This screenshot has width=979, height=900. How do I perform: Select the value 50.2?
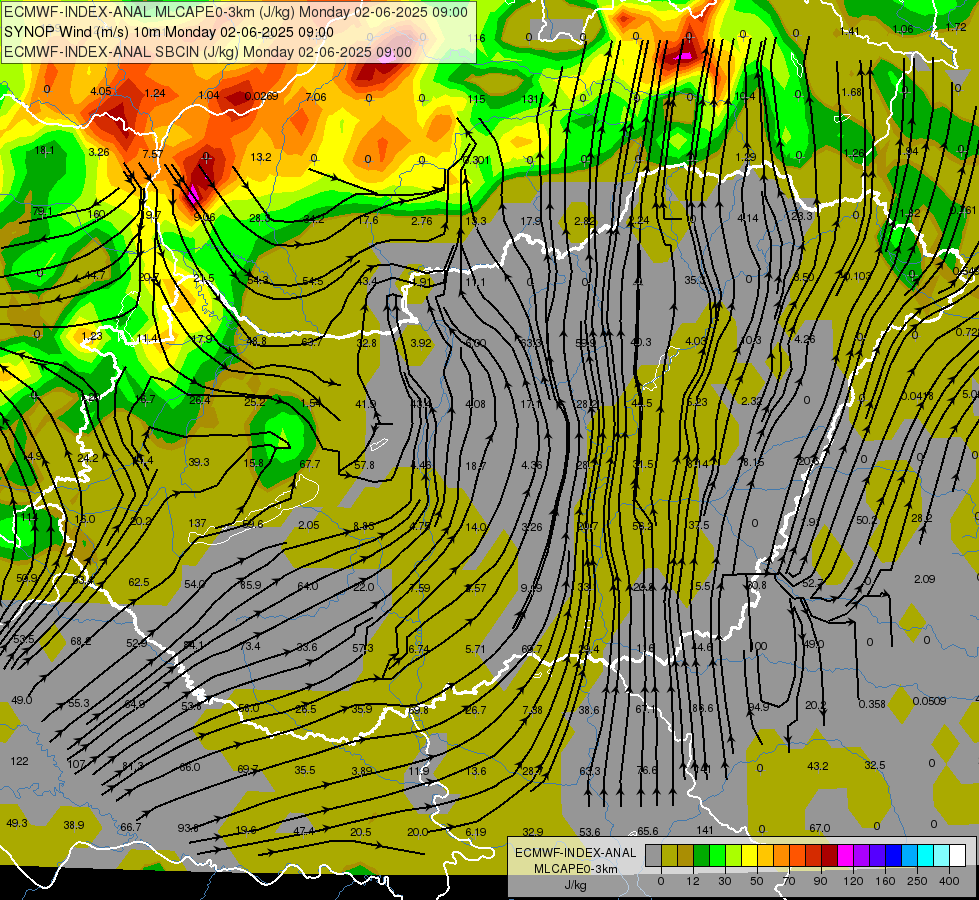pyautogui.click(x=867, y=520)
